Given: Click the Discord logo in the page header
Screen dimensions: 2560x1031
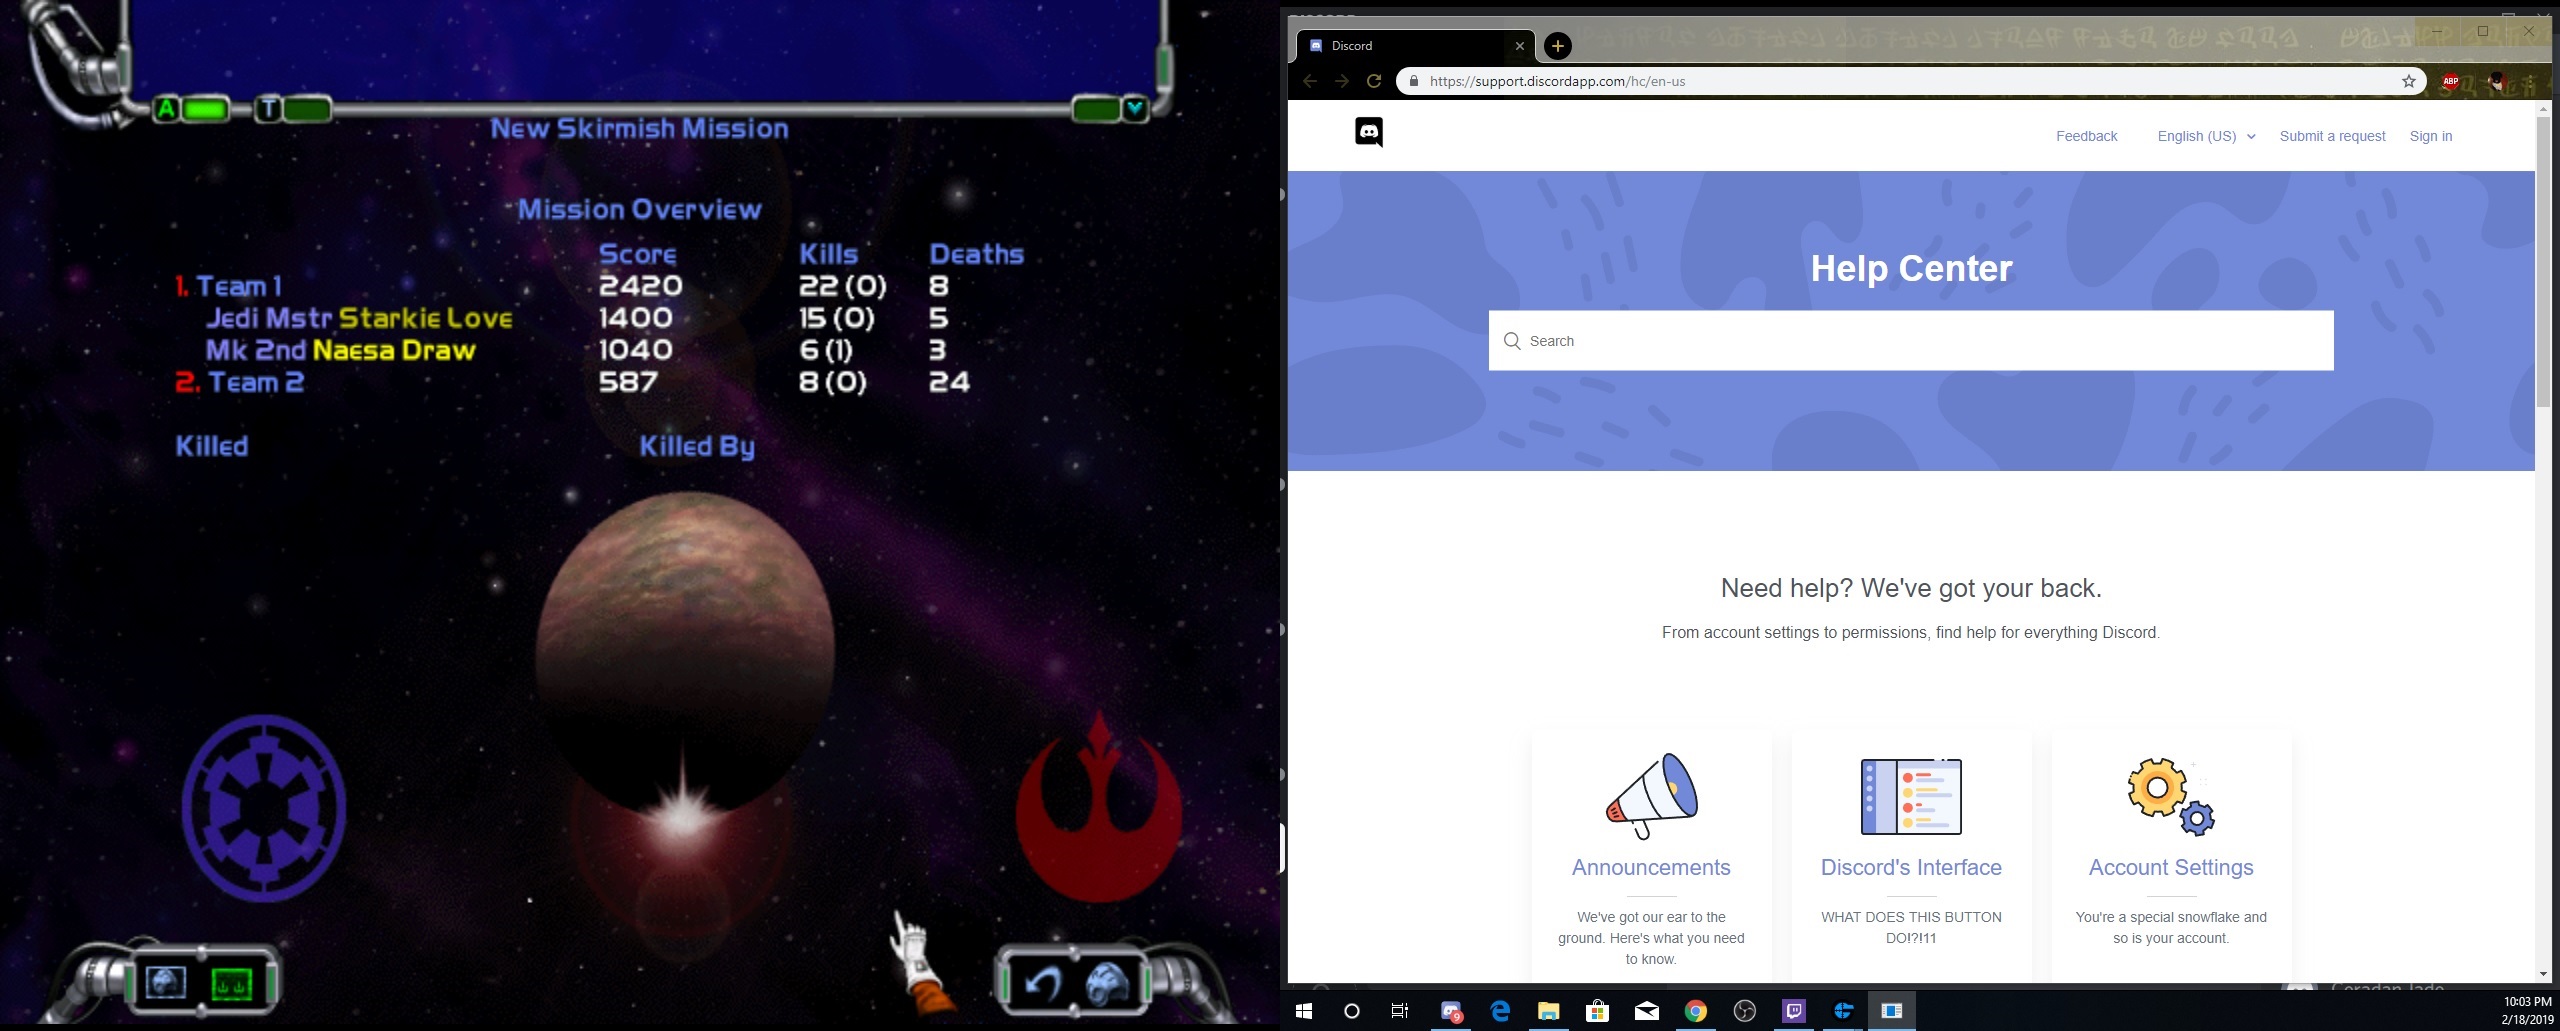Looking at the screenshot, I should (1368, 132).
